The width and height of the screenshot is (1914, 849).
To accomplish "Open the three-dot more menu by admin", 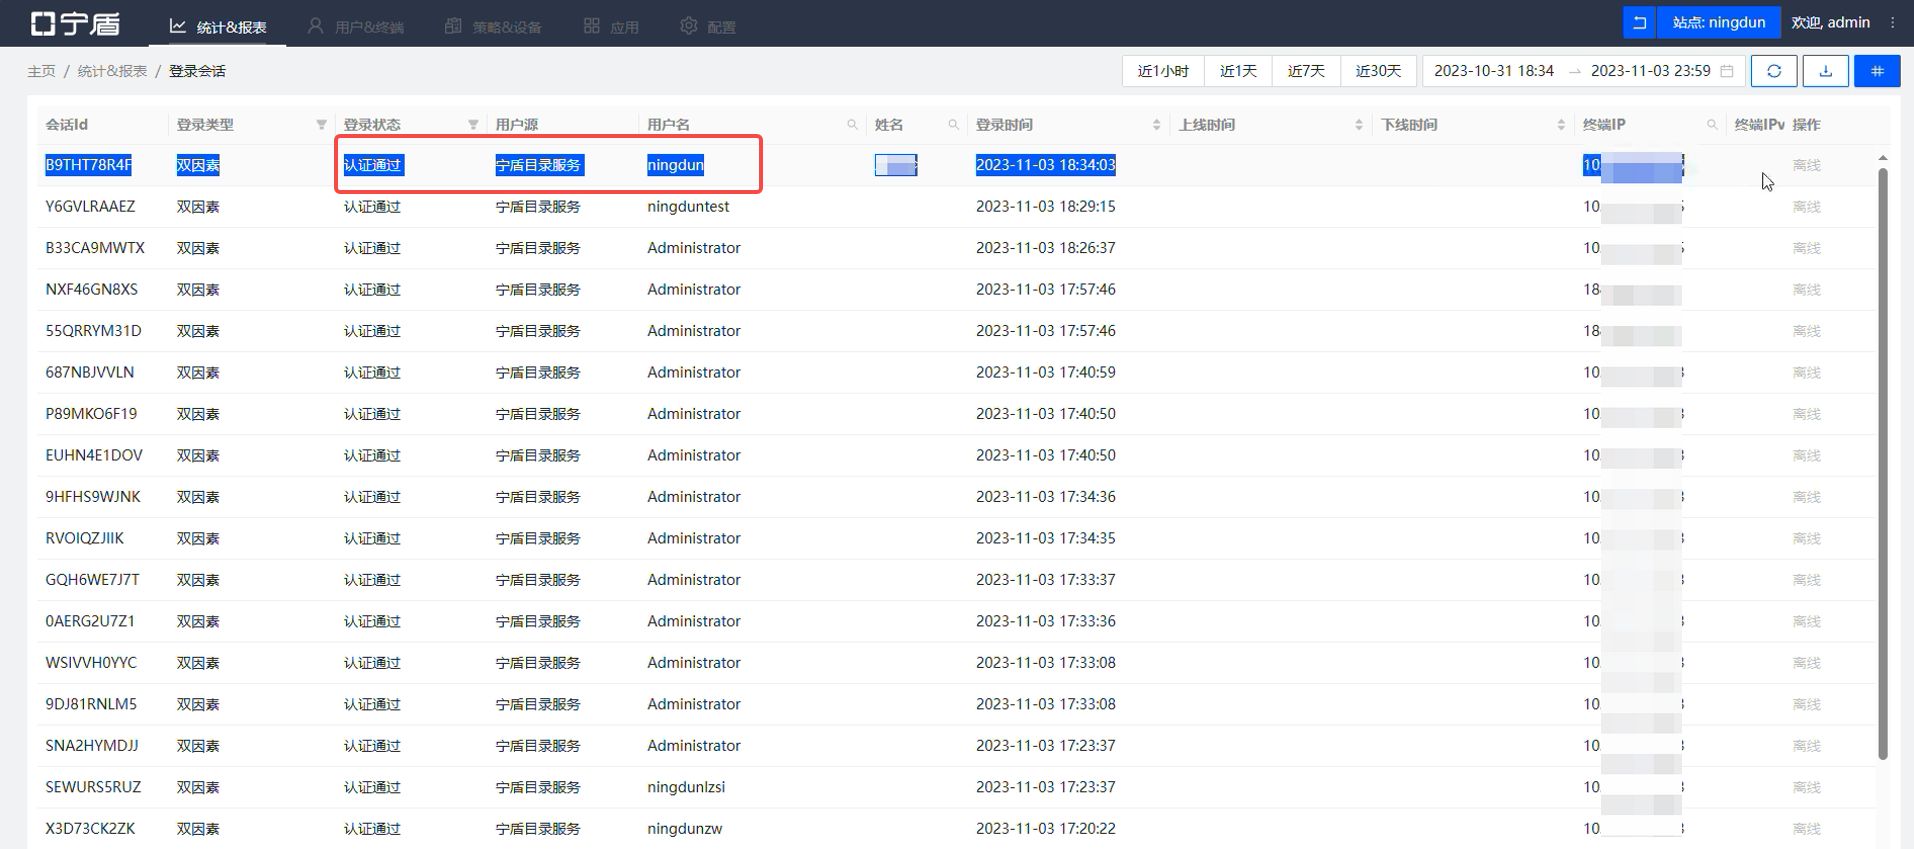I will tap(1892, 22).
